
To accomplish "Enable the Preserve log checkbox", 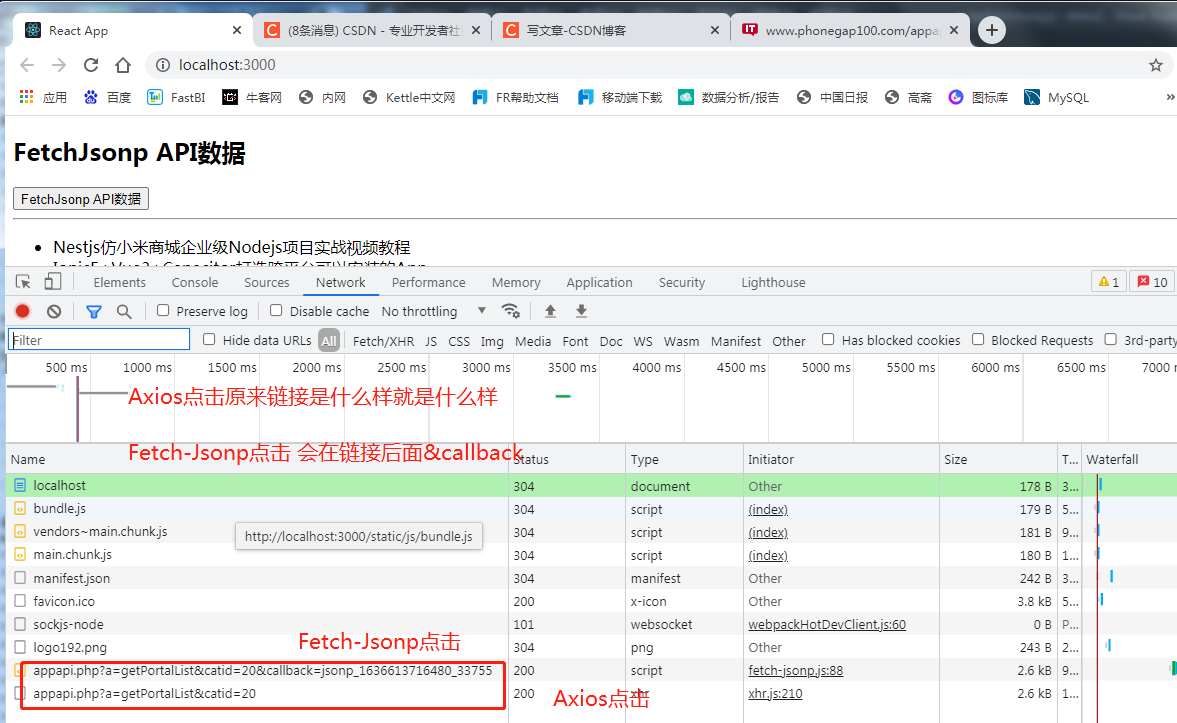I will pyautogui.click(x=162, y=311).
